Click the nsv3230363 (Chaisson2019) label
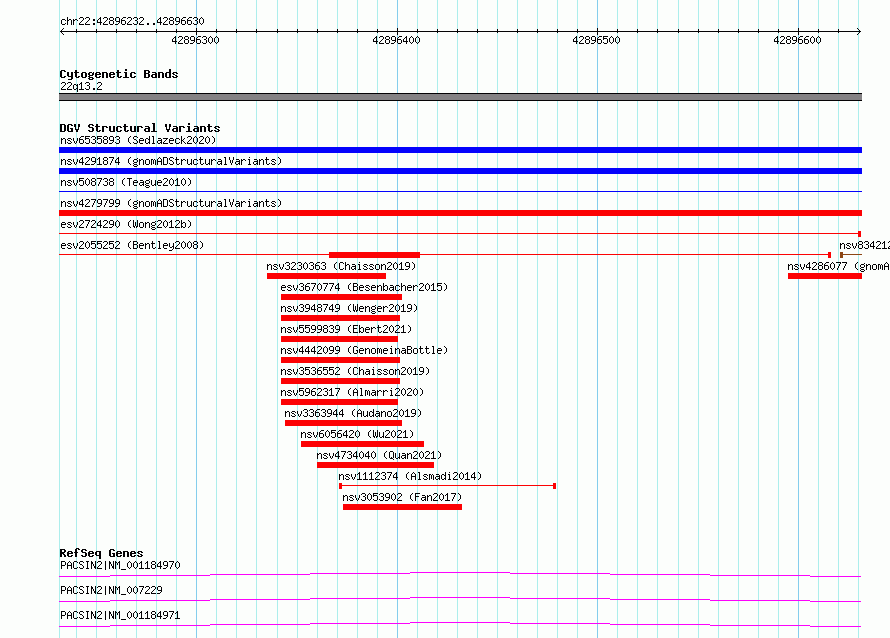 341,266
